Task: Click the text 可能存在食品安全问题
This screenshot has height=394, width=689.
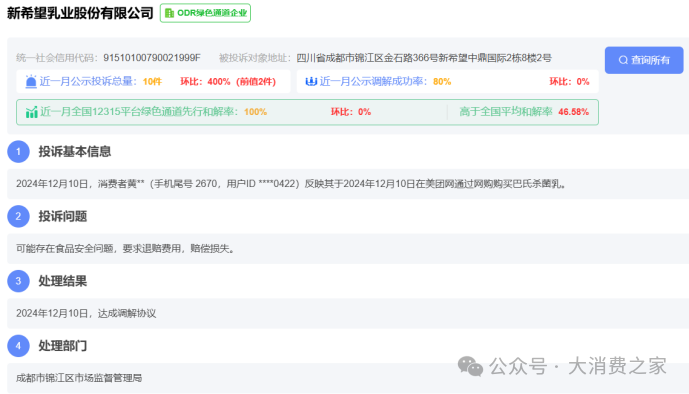Action: (x=65, y=249)
